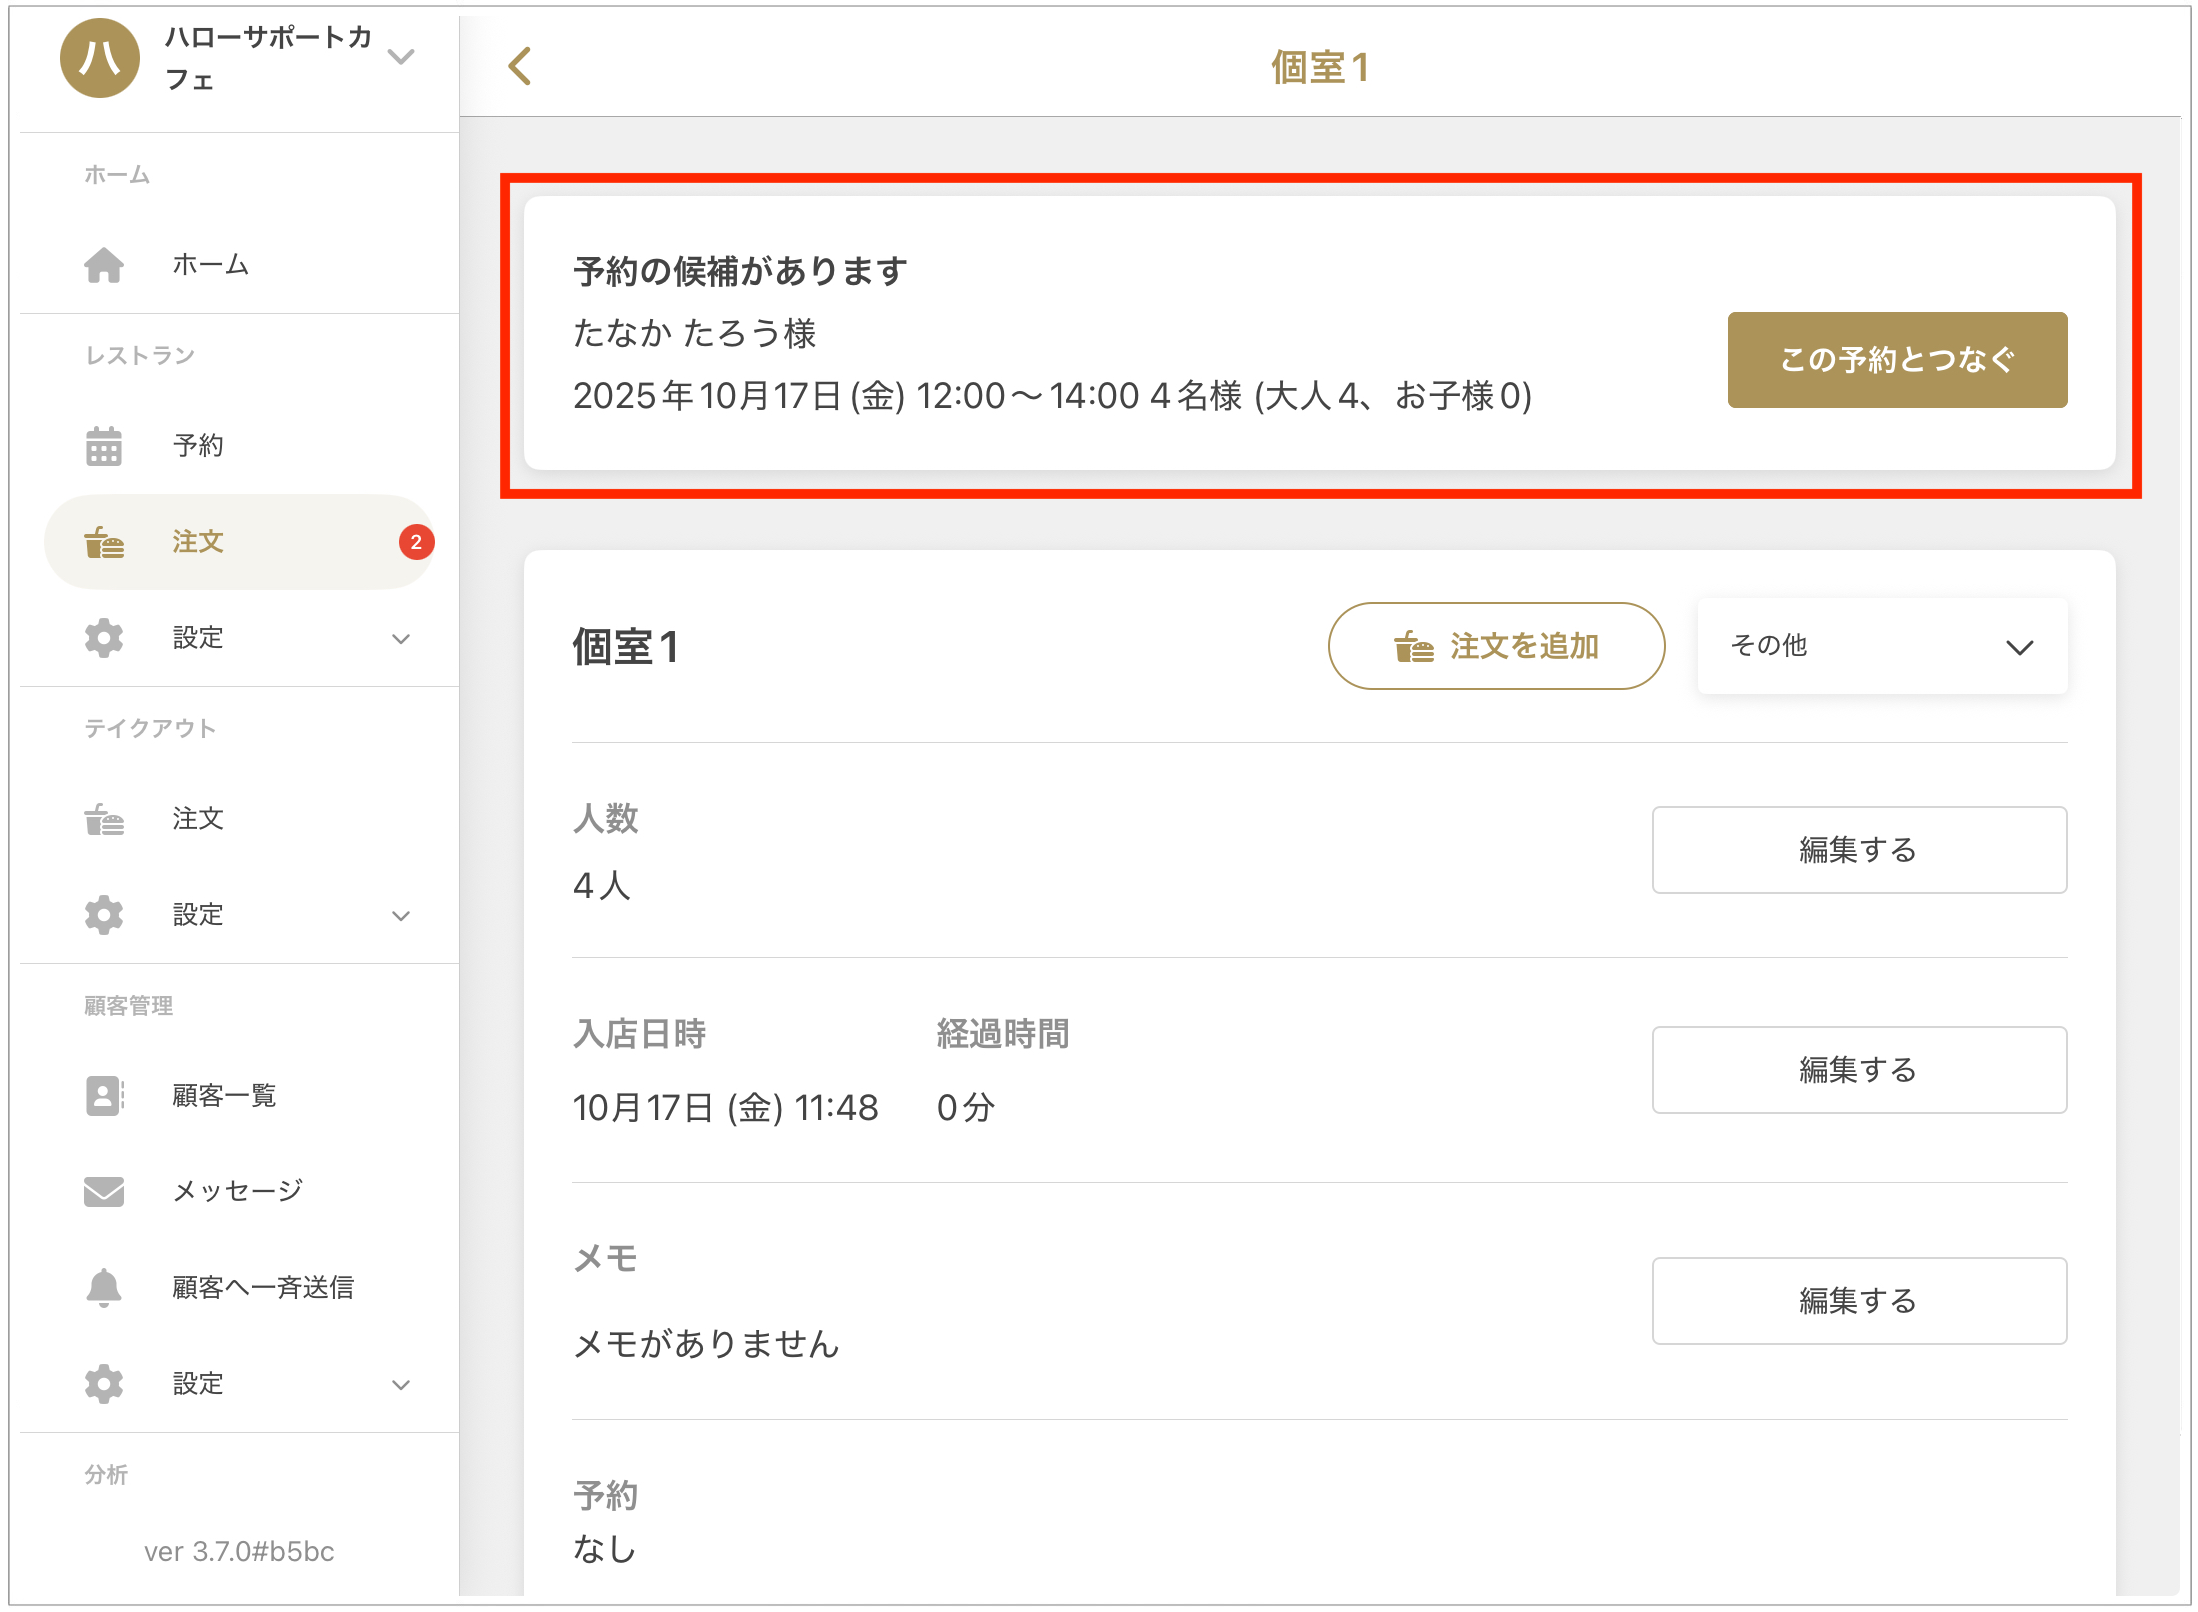Click 編集する for 人数
The width and height of the screenshot is (2198, 1612).
(x=1858, y=850)
